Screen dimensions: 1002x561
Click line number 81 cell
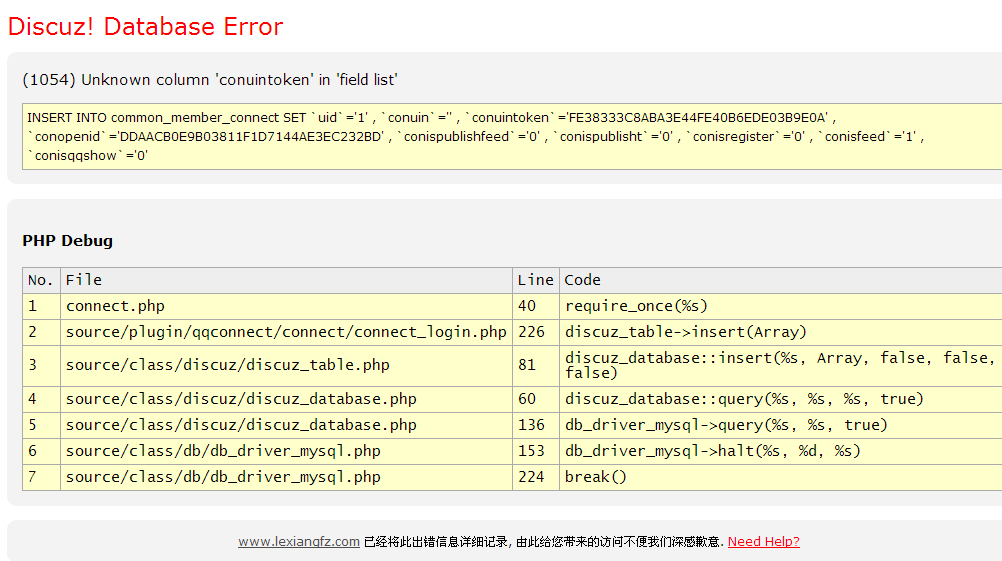click(x=536, y=366)
